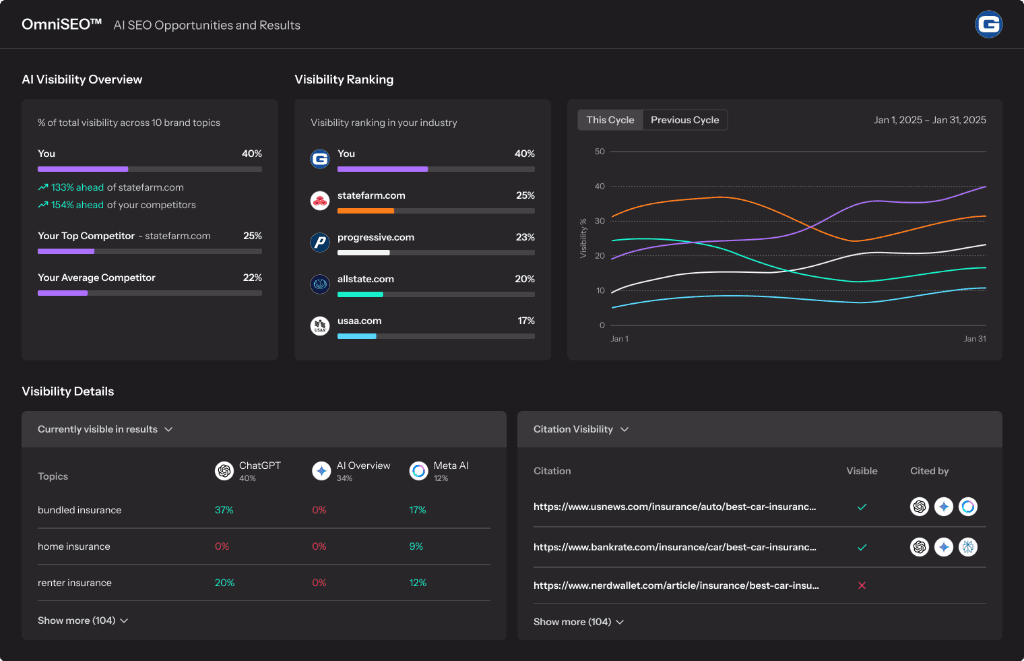This screenshot has height=661, width=1024.
Task: Click the OmniSEO logo in the top-right corner
Action: pos(988,24)
